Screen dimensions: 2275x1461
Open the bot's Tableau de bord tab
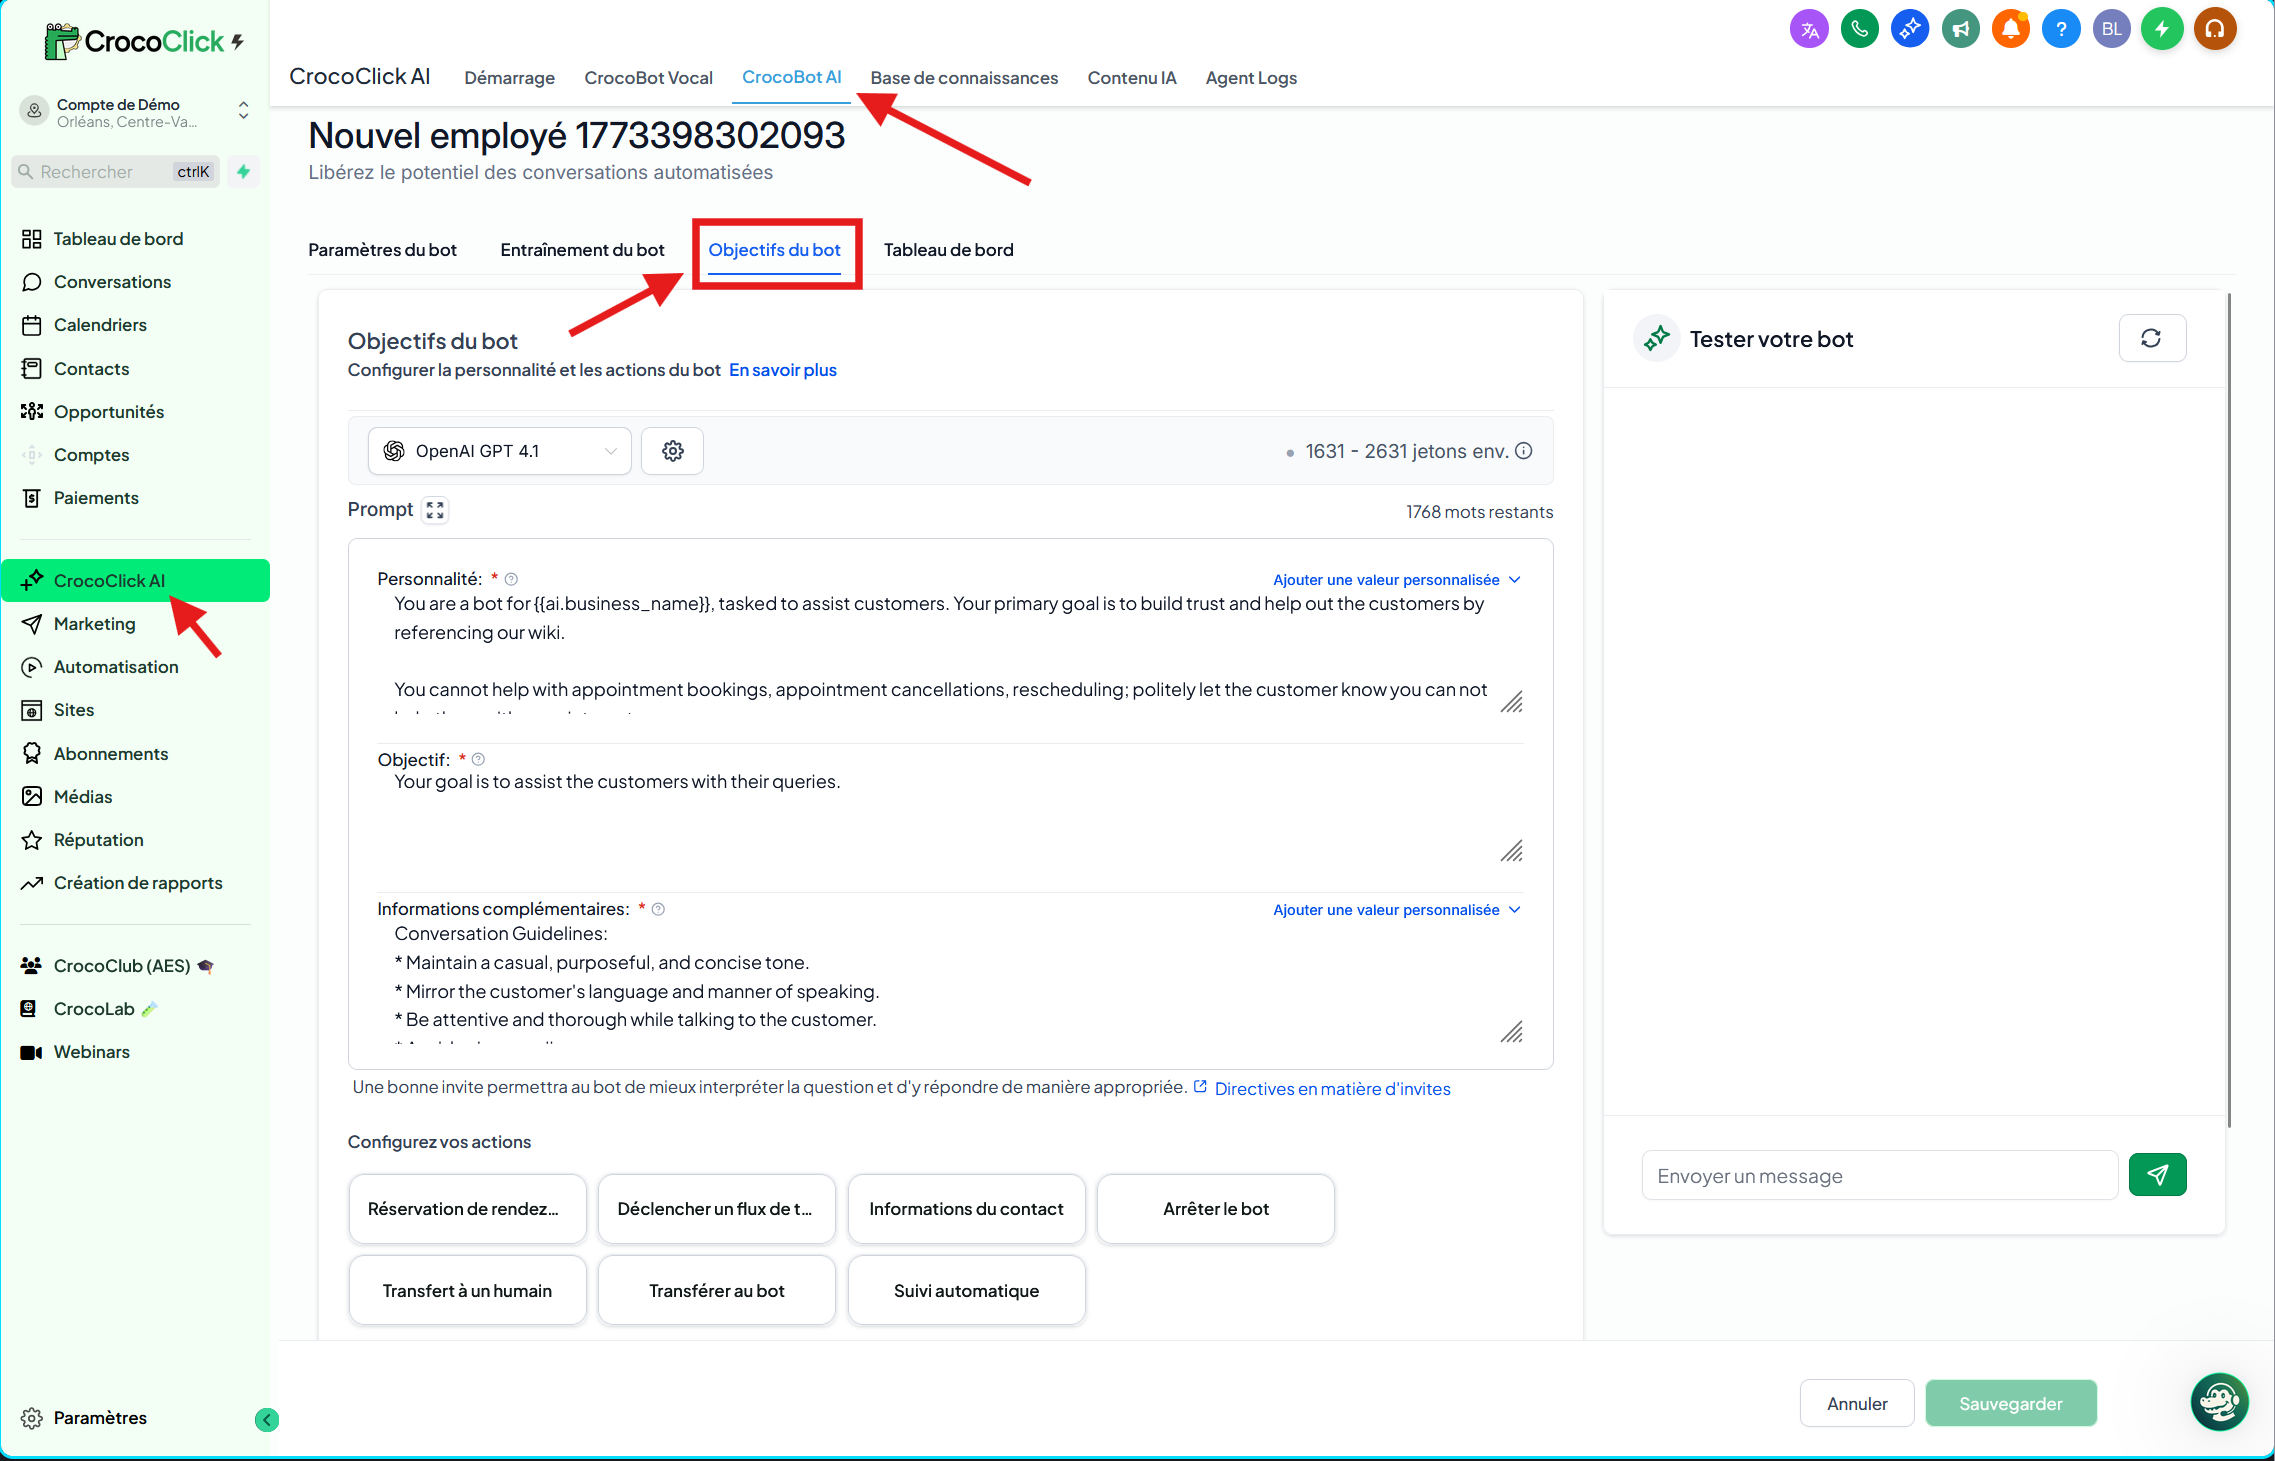949,250
